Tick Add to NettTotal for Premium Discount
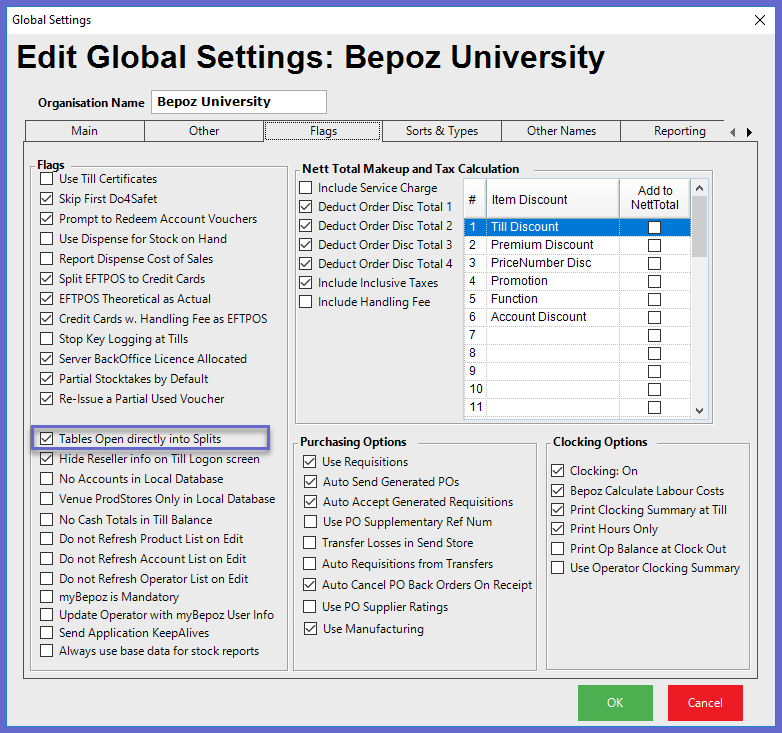 pyautogui.click(x=654, y=245)
